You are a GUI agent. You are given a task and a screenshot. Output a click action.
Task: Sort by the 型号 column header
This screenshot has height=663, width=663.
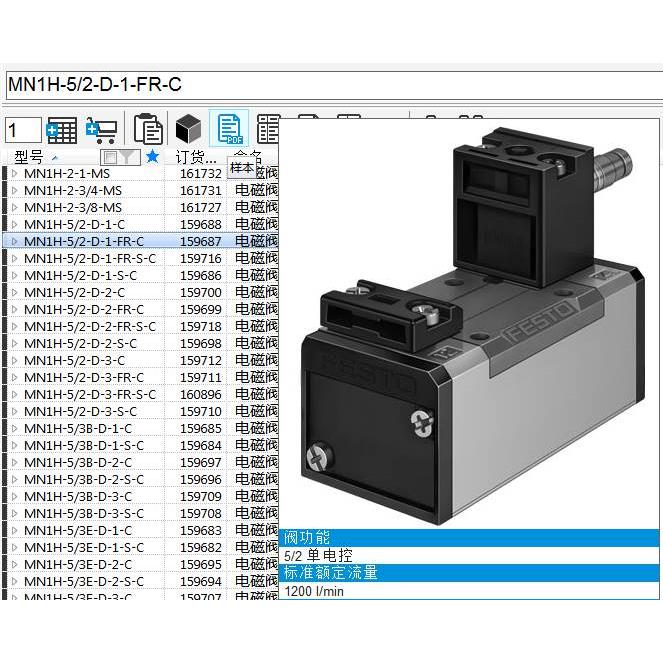point(29,157)
